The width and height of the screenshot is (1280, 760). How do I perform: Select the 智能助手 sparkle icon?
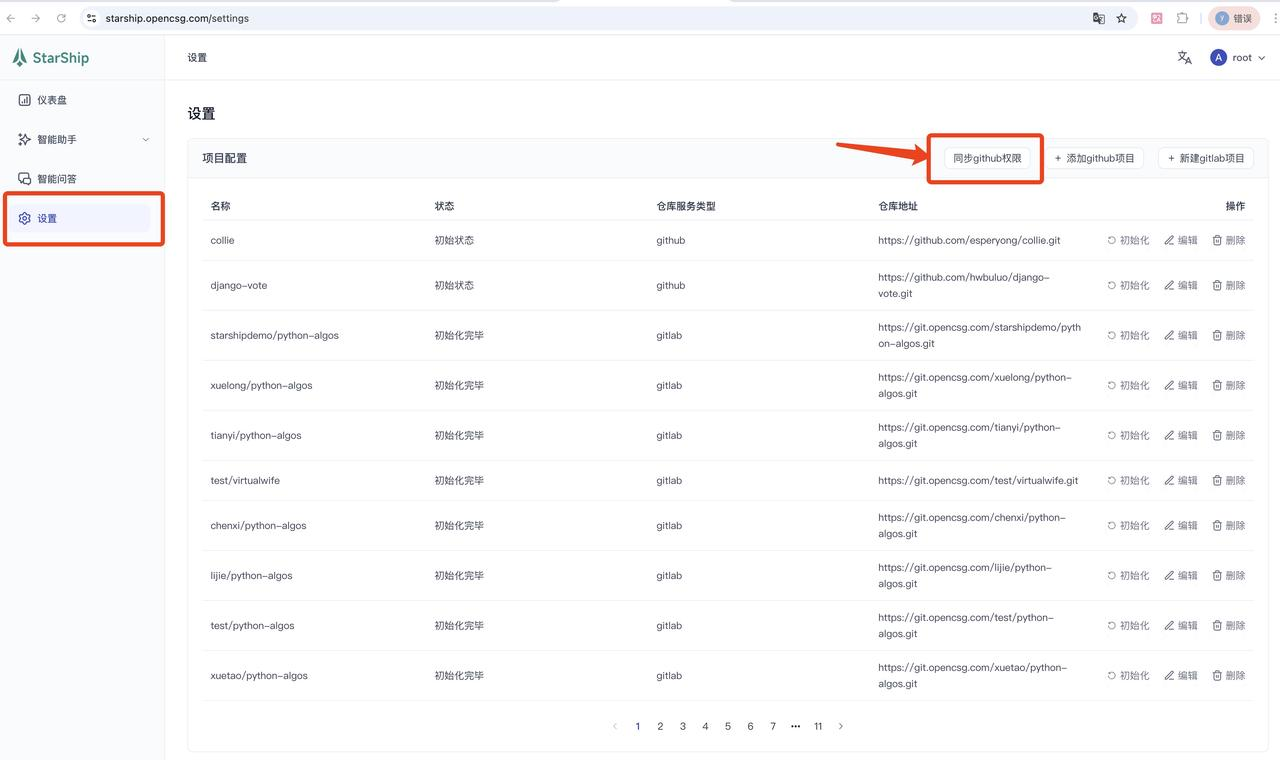[22, 139]
